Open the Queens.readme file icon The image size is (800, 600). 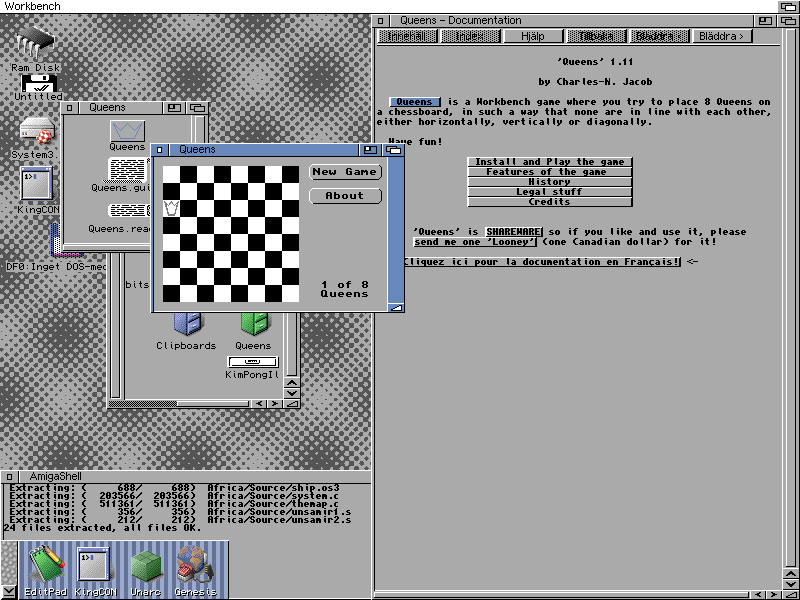point(129,210)
